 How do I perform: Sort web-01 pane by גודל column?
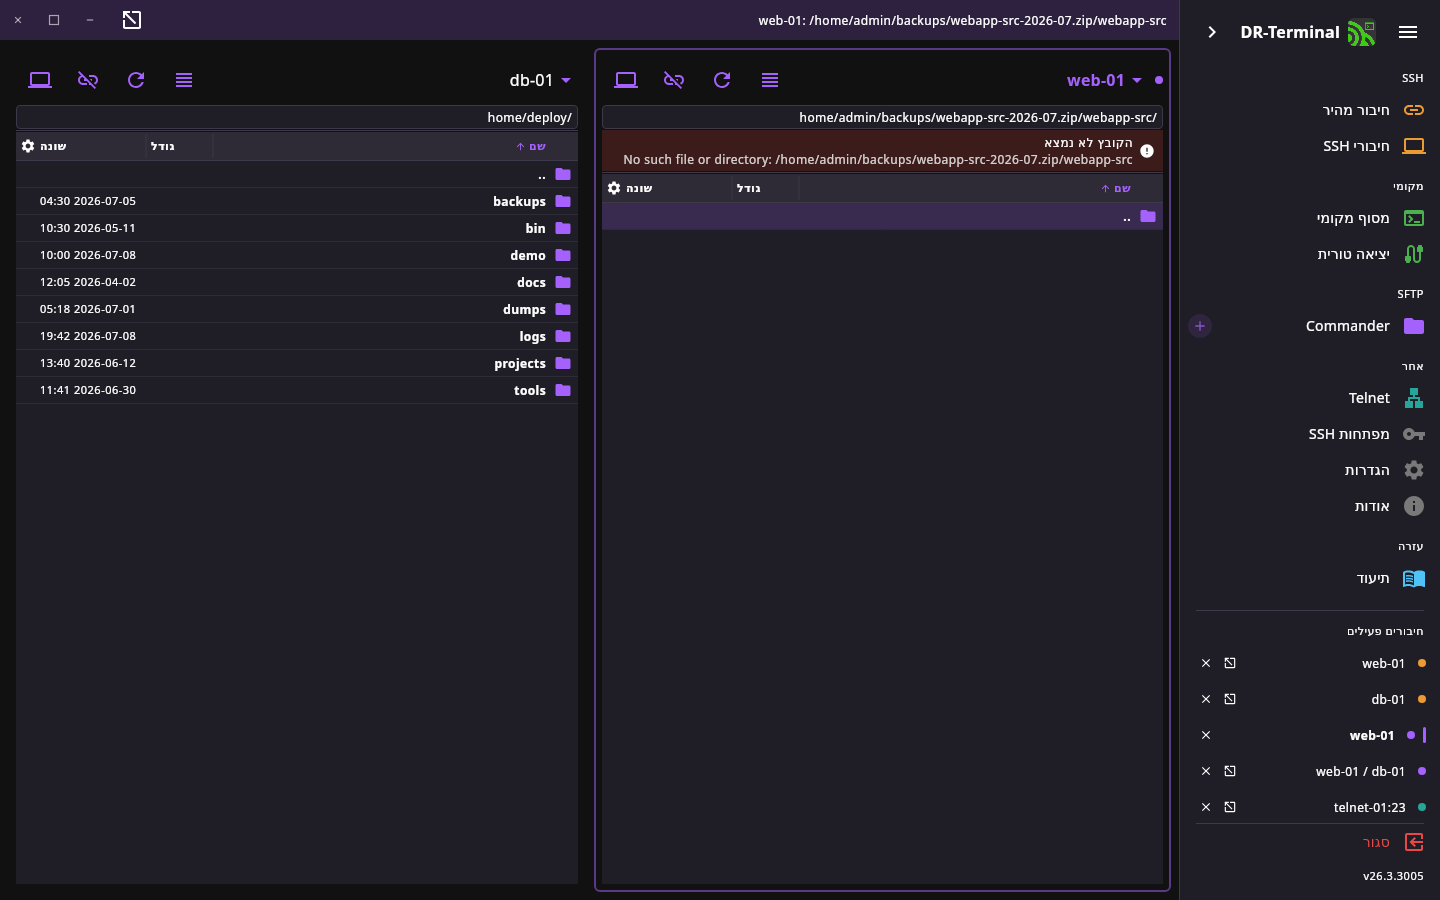click(749, 188)
